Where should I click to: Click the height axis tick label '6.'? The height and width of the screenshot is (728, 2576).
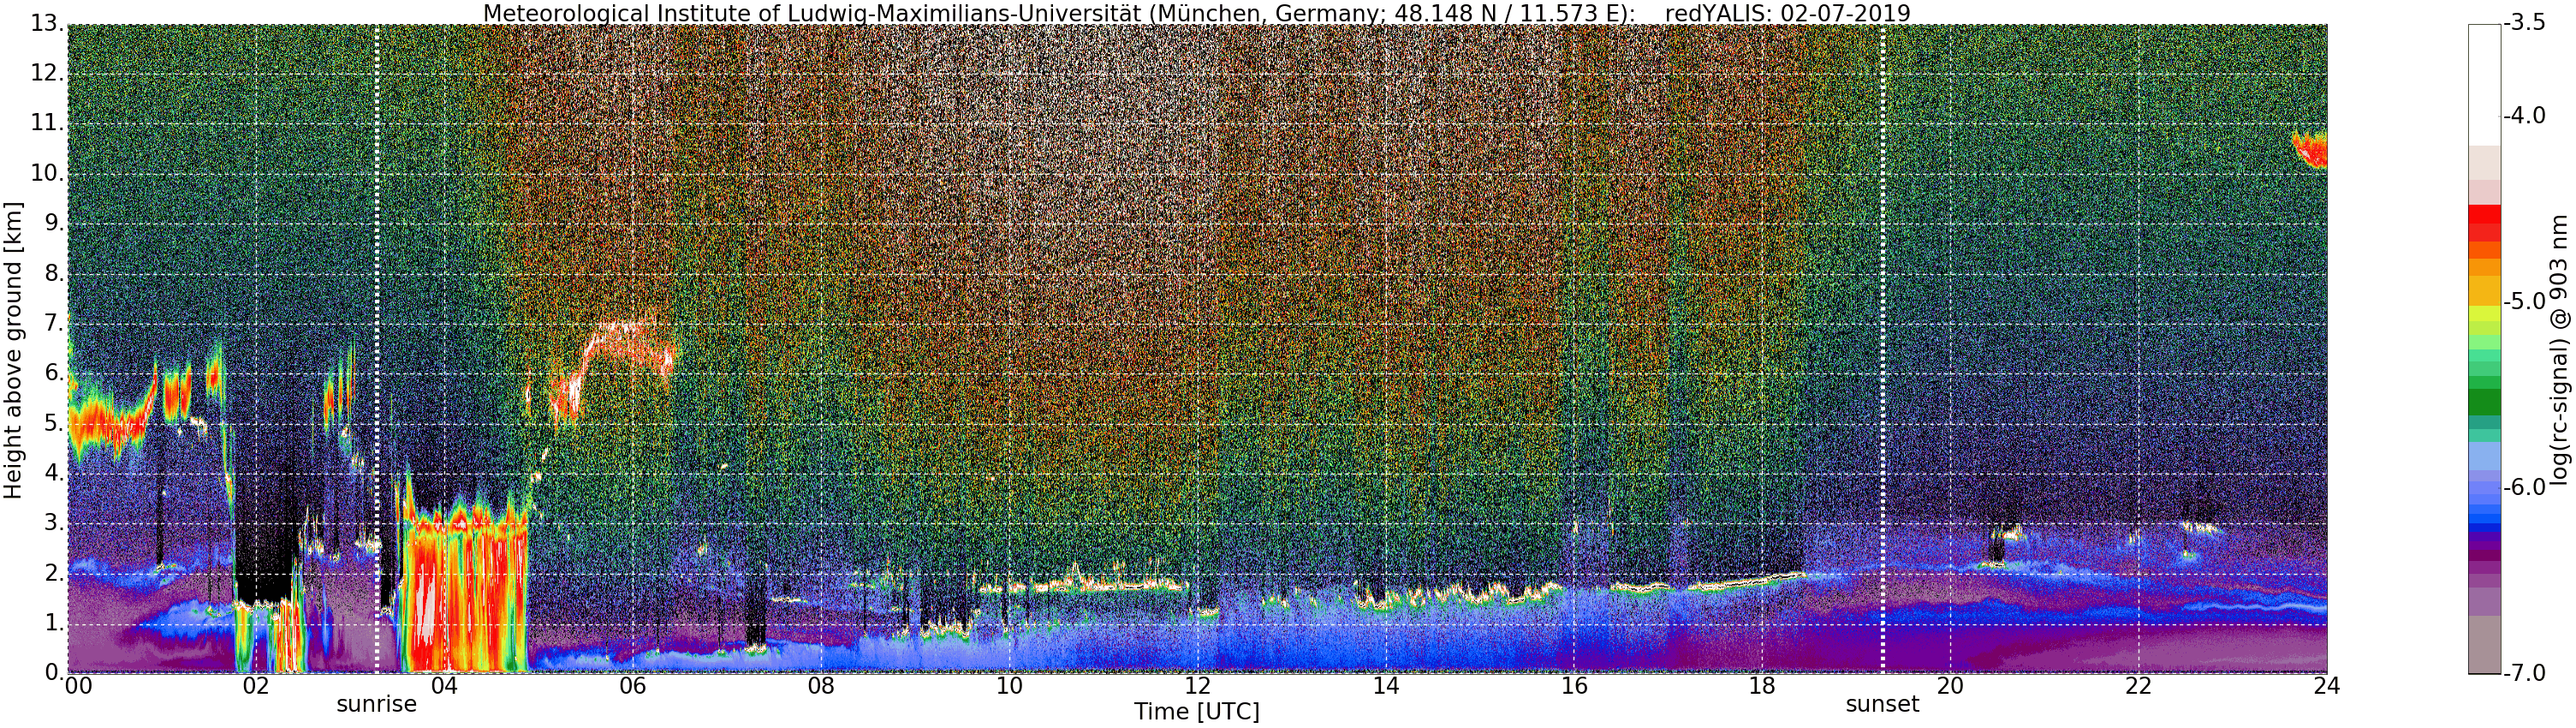(x=53, y=373)
